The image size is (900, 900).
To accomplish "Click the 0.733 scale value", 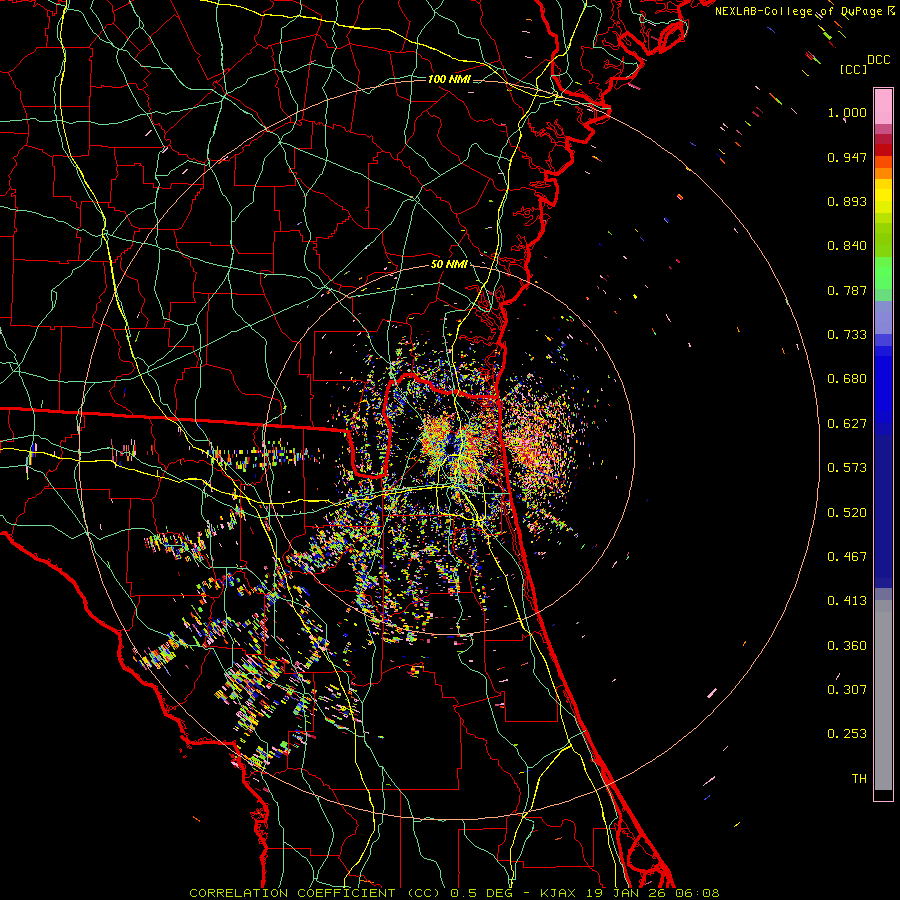I will 847,335.
